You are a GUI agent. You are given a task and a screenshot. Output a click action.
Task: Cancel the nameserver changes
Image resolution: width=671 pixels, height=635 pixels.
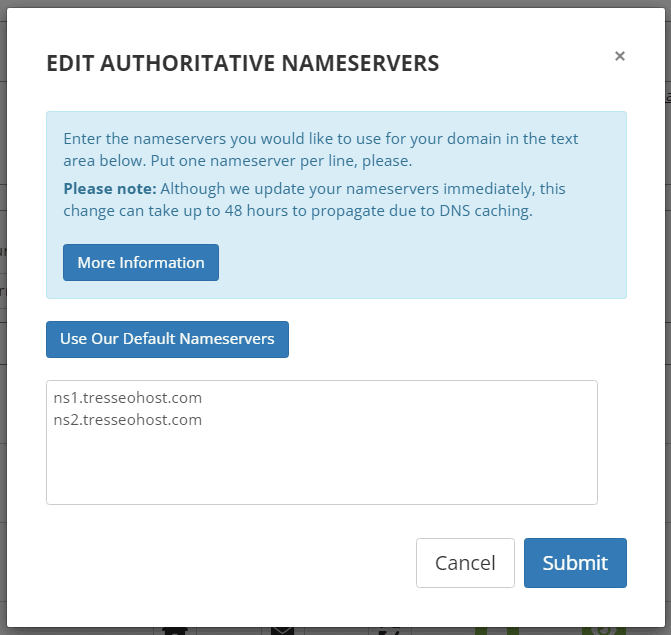(465, 563)
